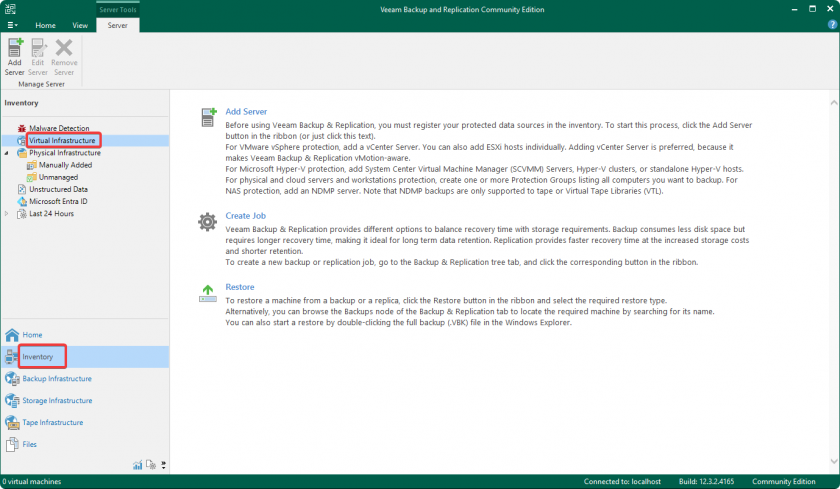Open the main hamburger menu
The height and width of the screenshot is (489, 840).
12,25
